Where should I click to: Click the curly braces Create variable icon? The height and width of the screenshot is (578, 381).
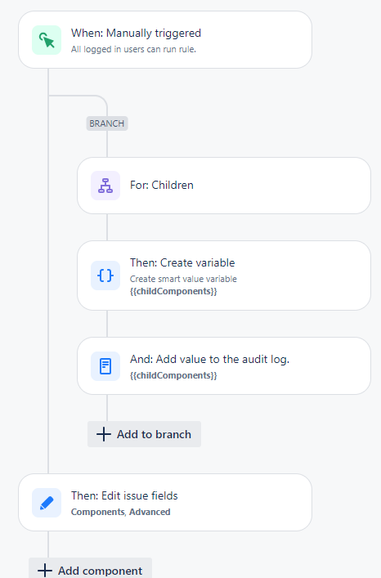105,275
